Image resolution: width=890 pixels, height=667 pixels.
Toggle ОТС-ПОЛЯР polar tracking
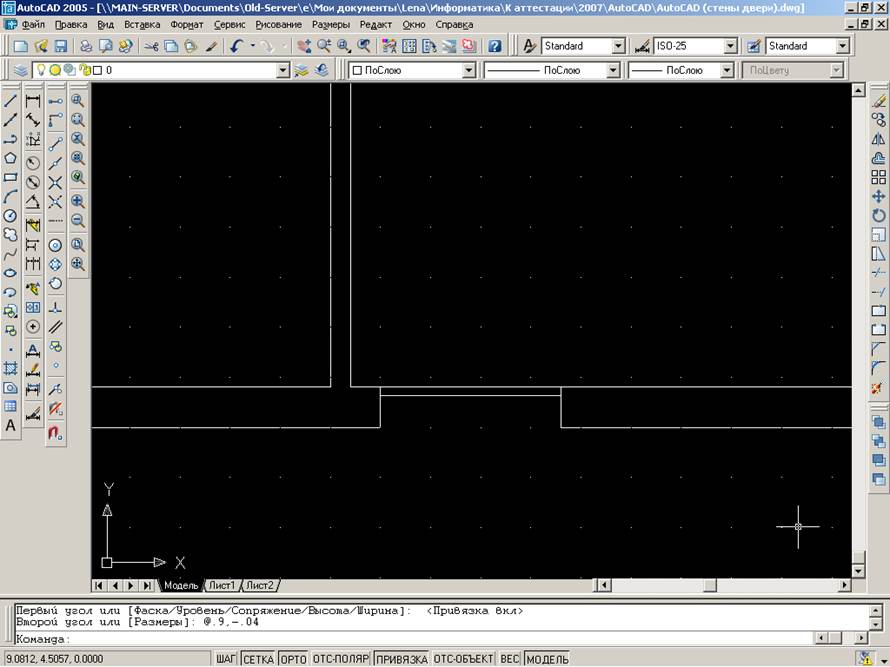pyautogui.click(x=341, y=658)
